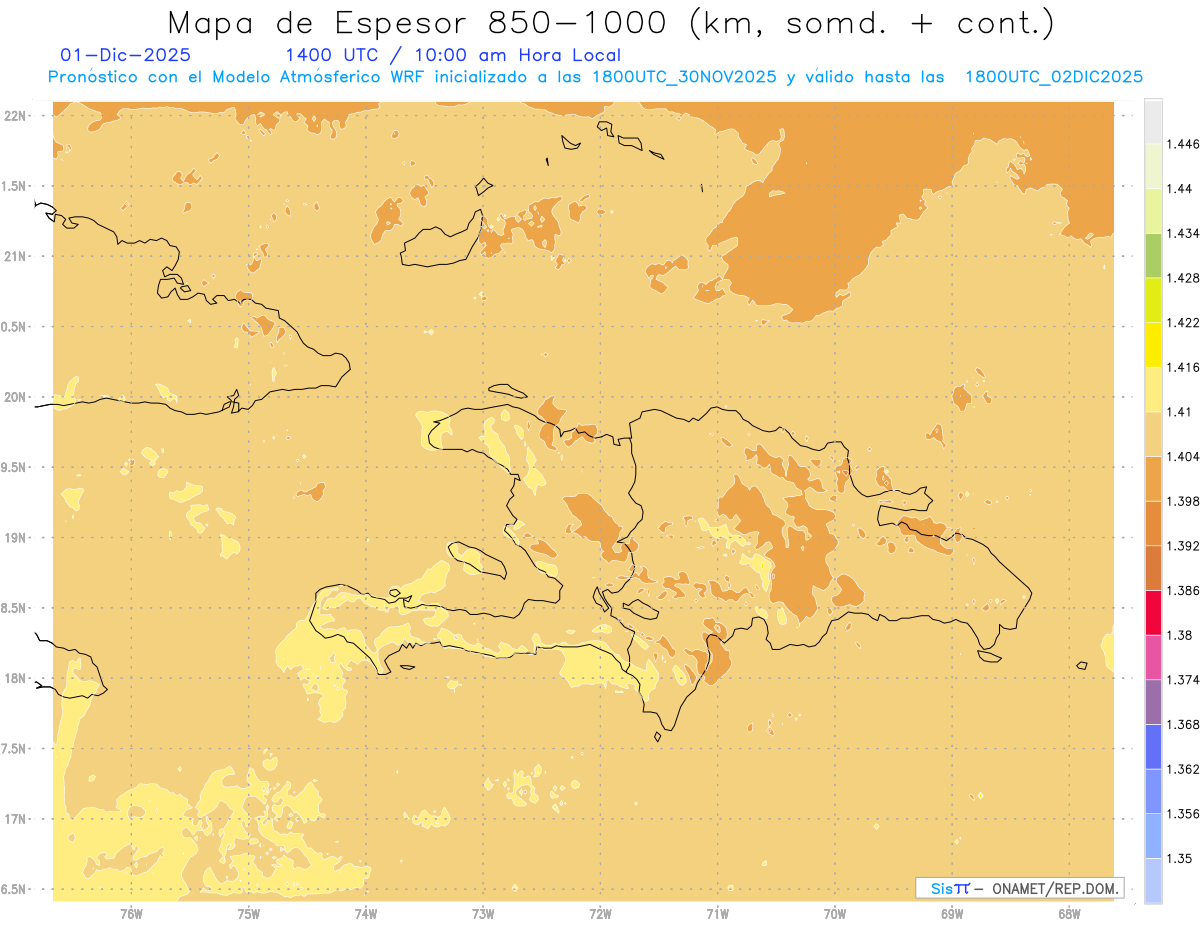Click the '1.398' colorbar value
Viewport: 1200px width, 927px height.
tap(1184, 501)
